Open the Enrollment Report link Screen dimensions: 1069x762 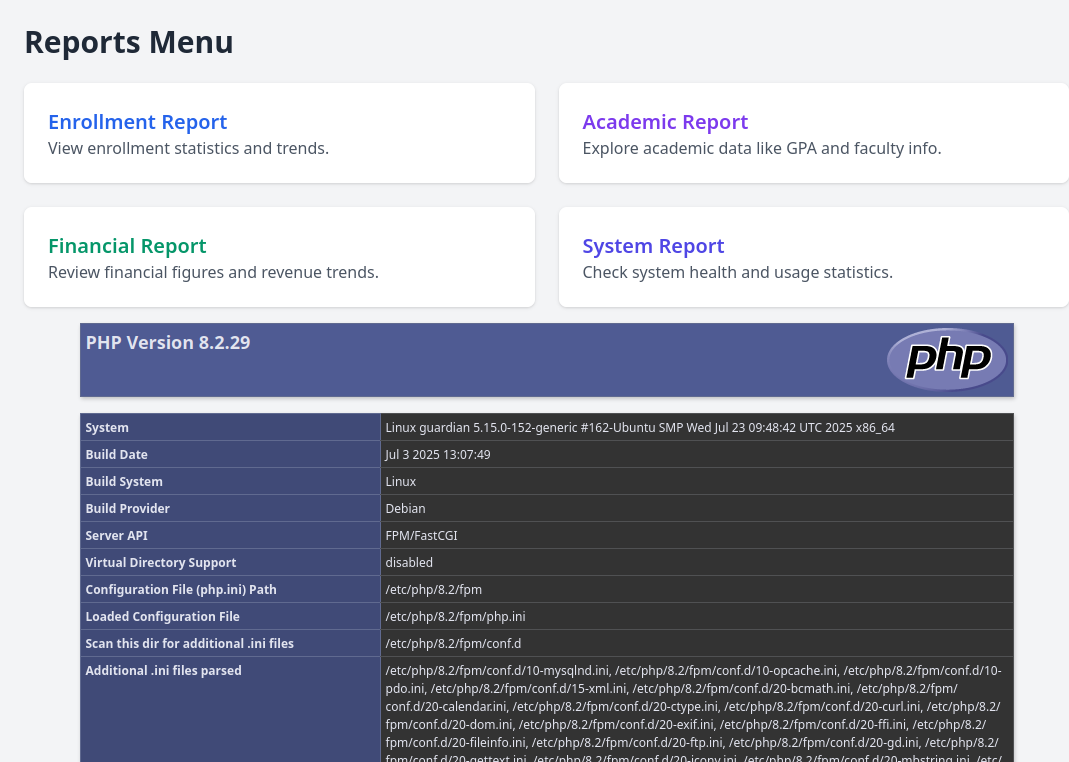click(x=137, y=122)
